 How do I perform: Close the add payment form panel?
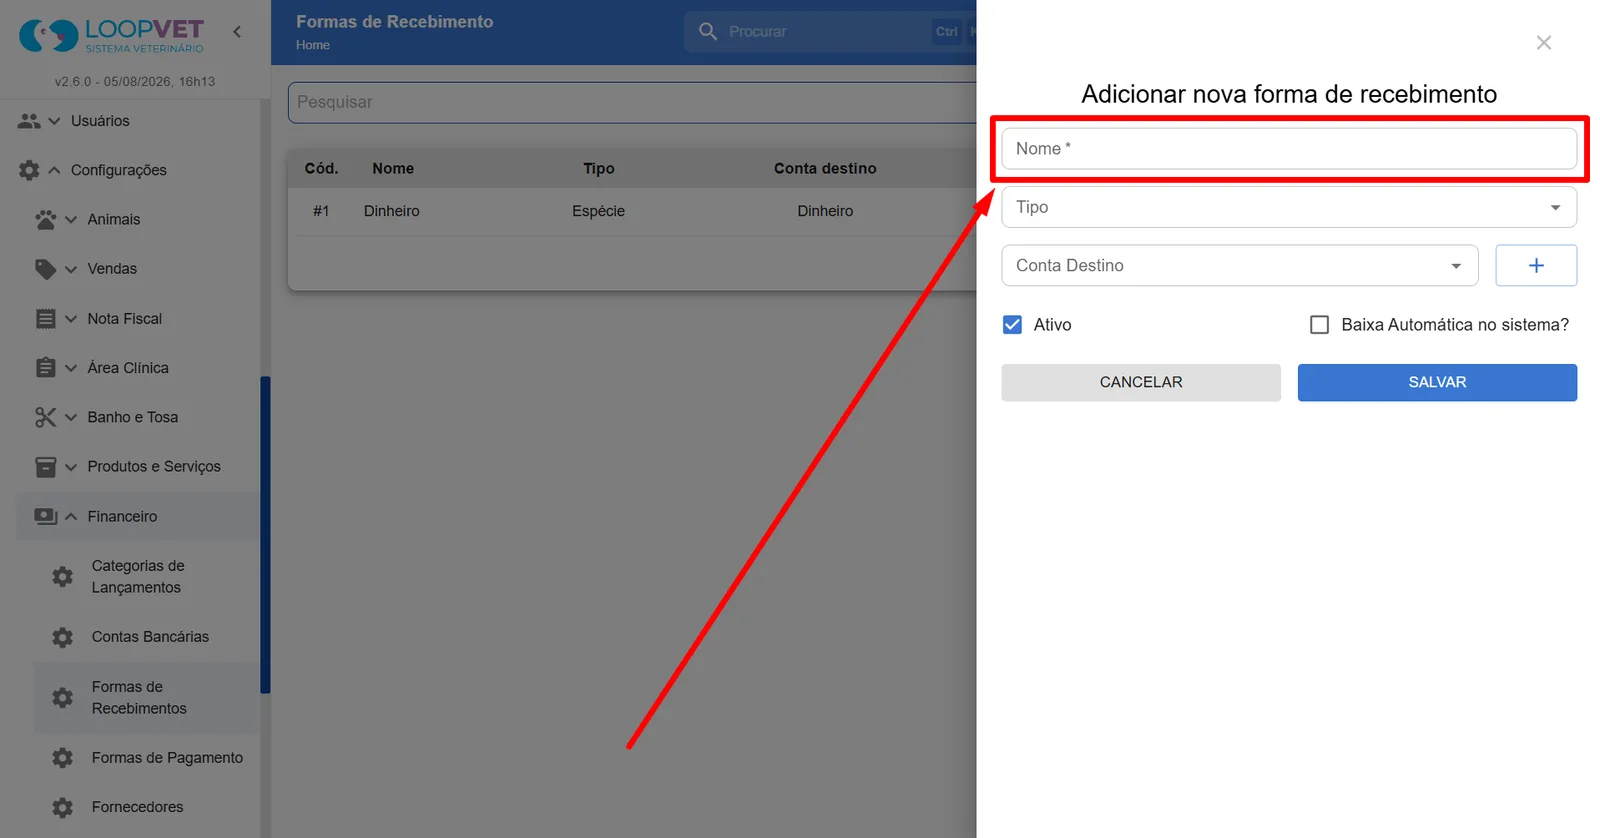coord(1544,43)
